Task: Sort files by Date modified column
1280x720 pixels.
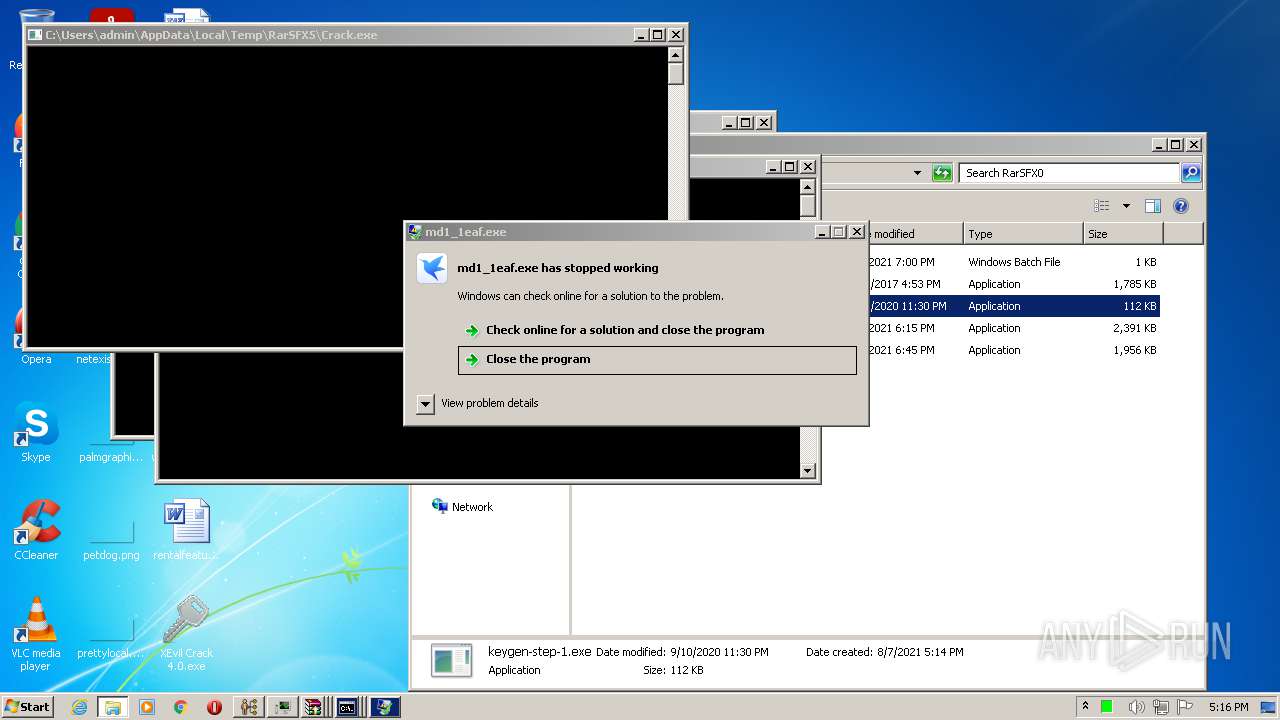Action: coord(915,234)
